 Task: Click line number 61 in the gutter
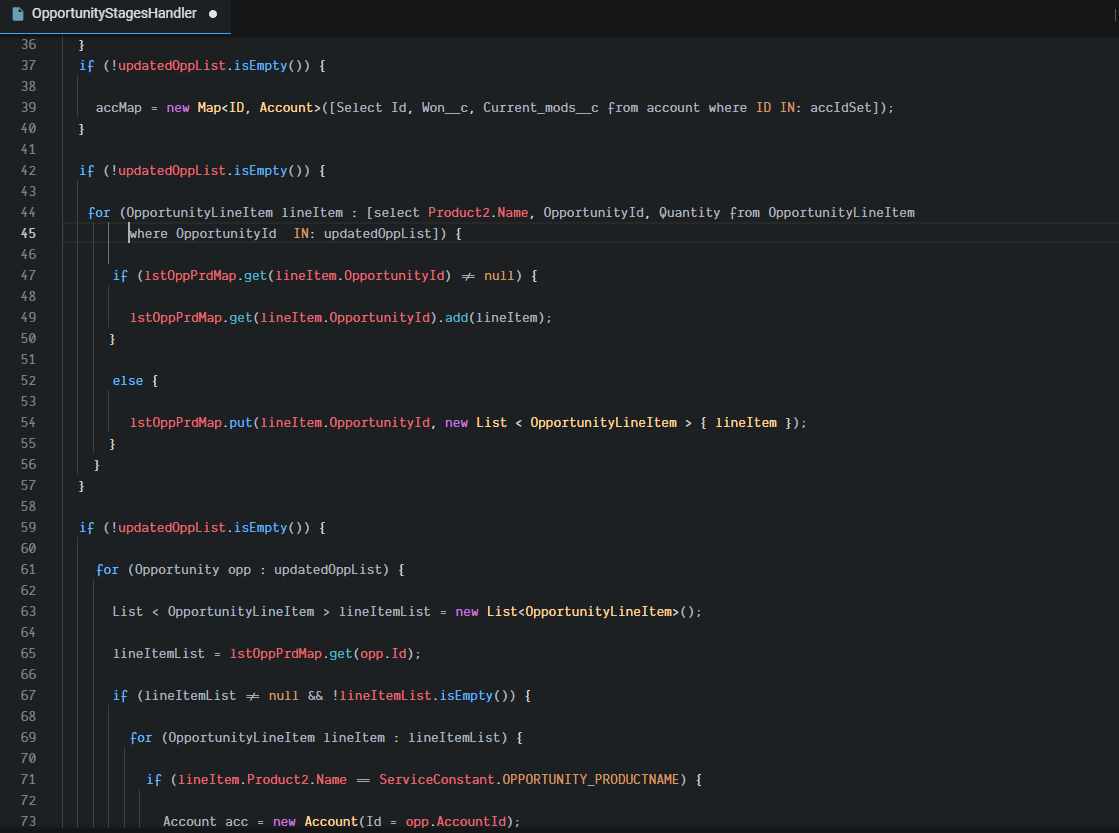(x=27, y=569)
